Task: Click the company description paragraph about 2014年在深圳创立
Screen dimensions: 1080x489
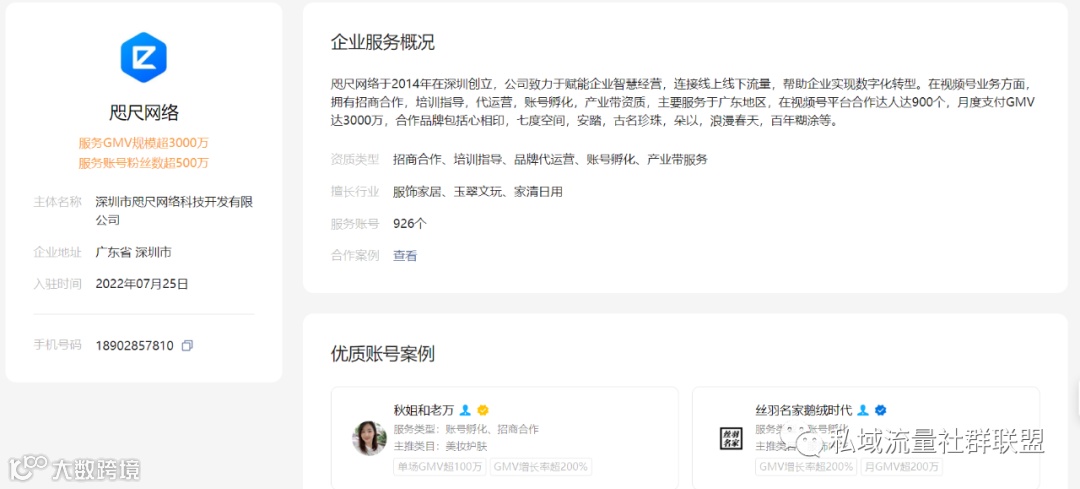Action: [x=683, y=103]
